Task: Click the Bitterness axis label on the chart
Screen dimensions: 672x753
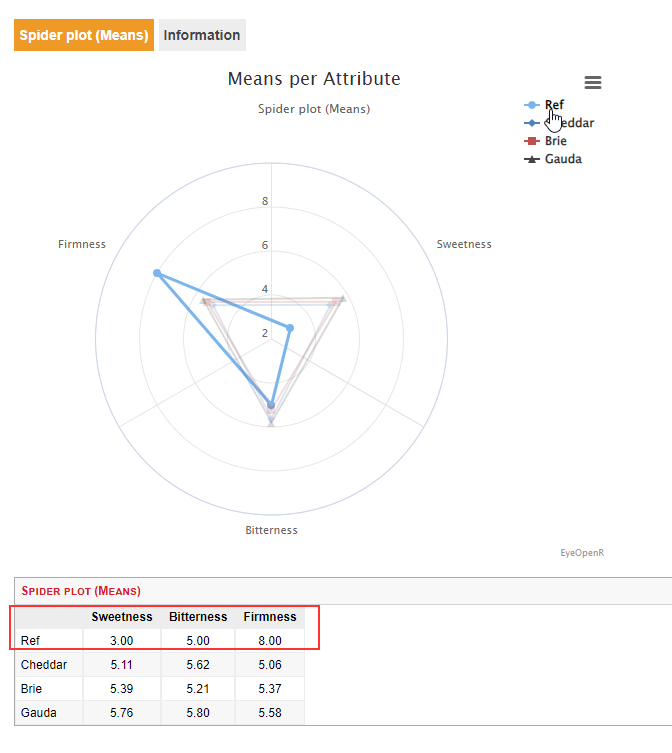Action: pyautogui.click(x=271, y=530)
